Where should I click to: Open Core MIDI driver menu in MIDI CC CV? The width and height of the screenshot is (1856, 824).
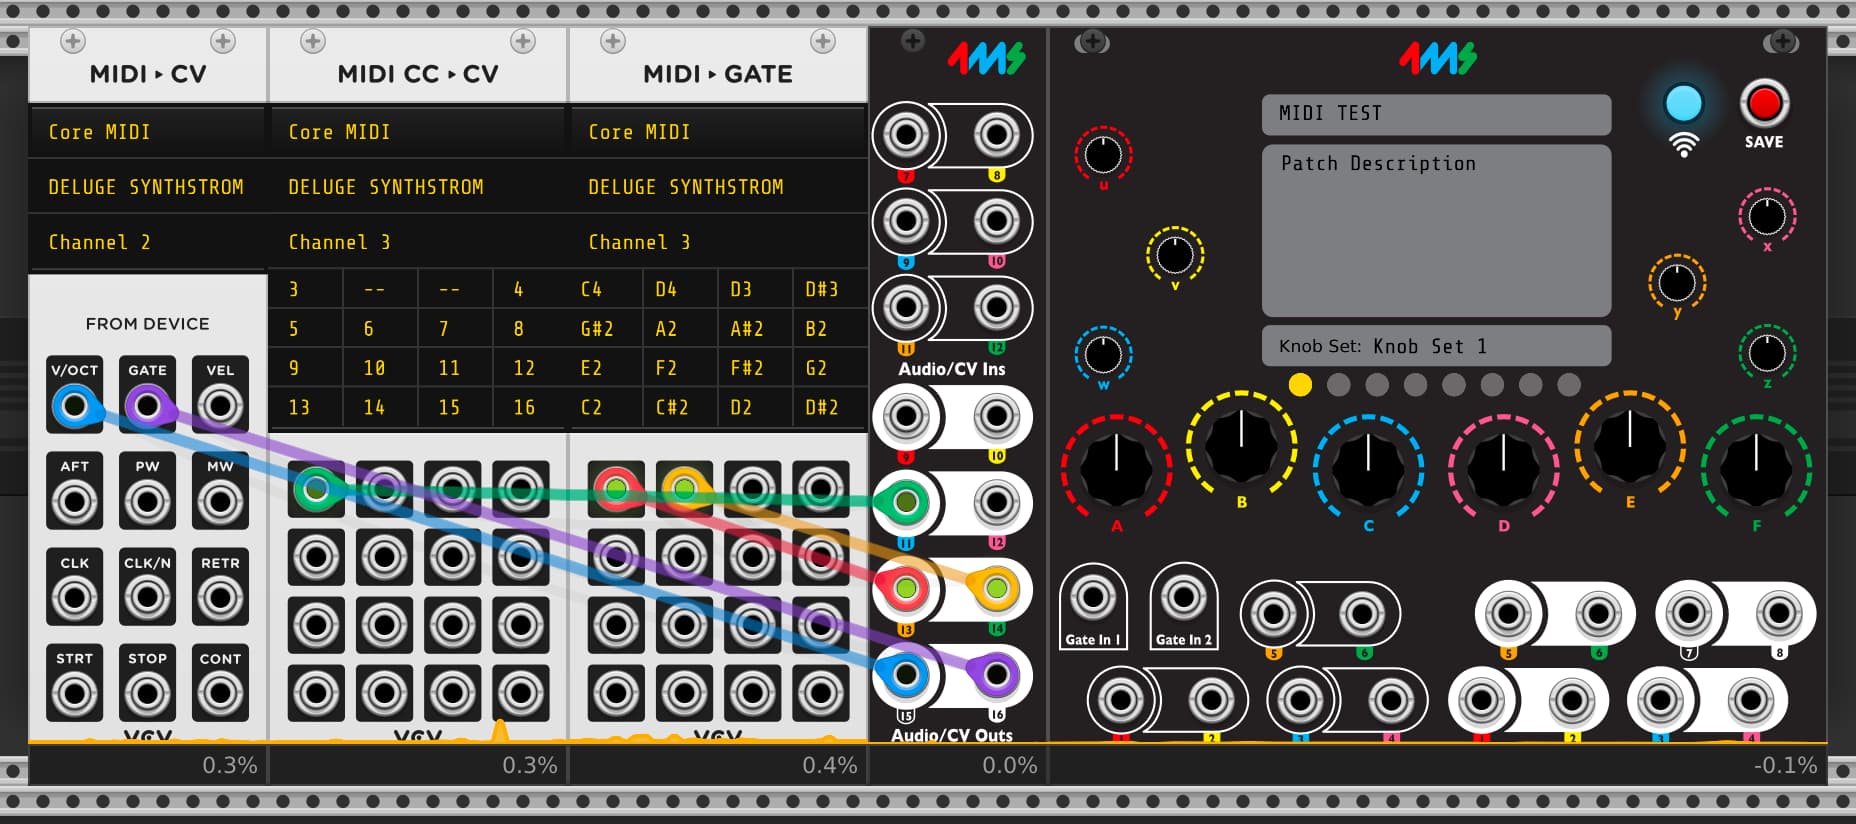pyautogui.click(x=417, y=132)
